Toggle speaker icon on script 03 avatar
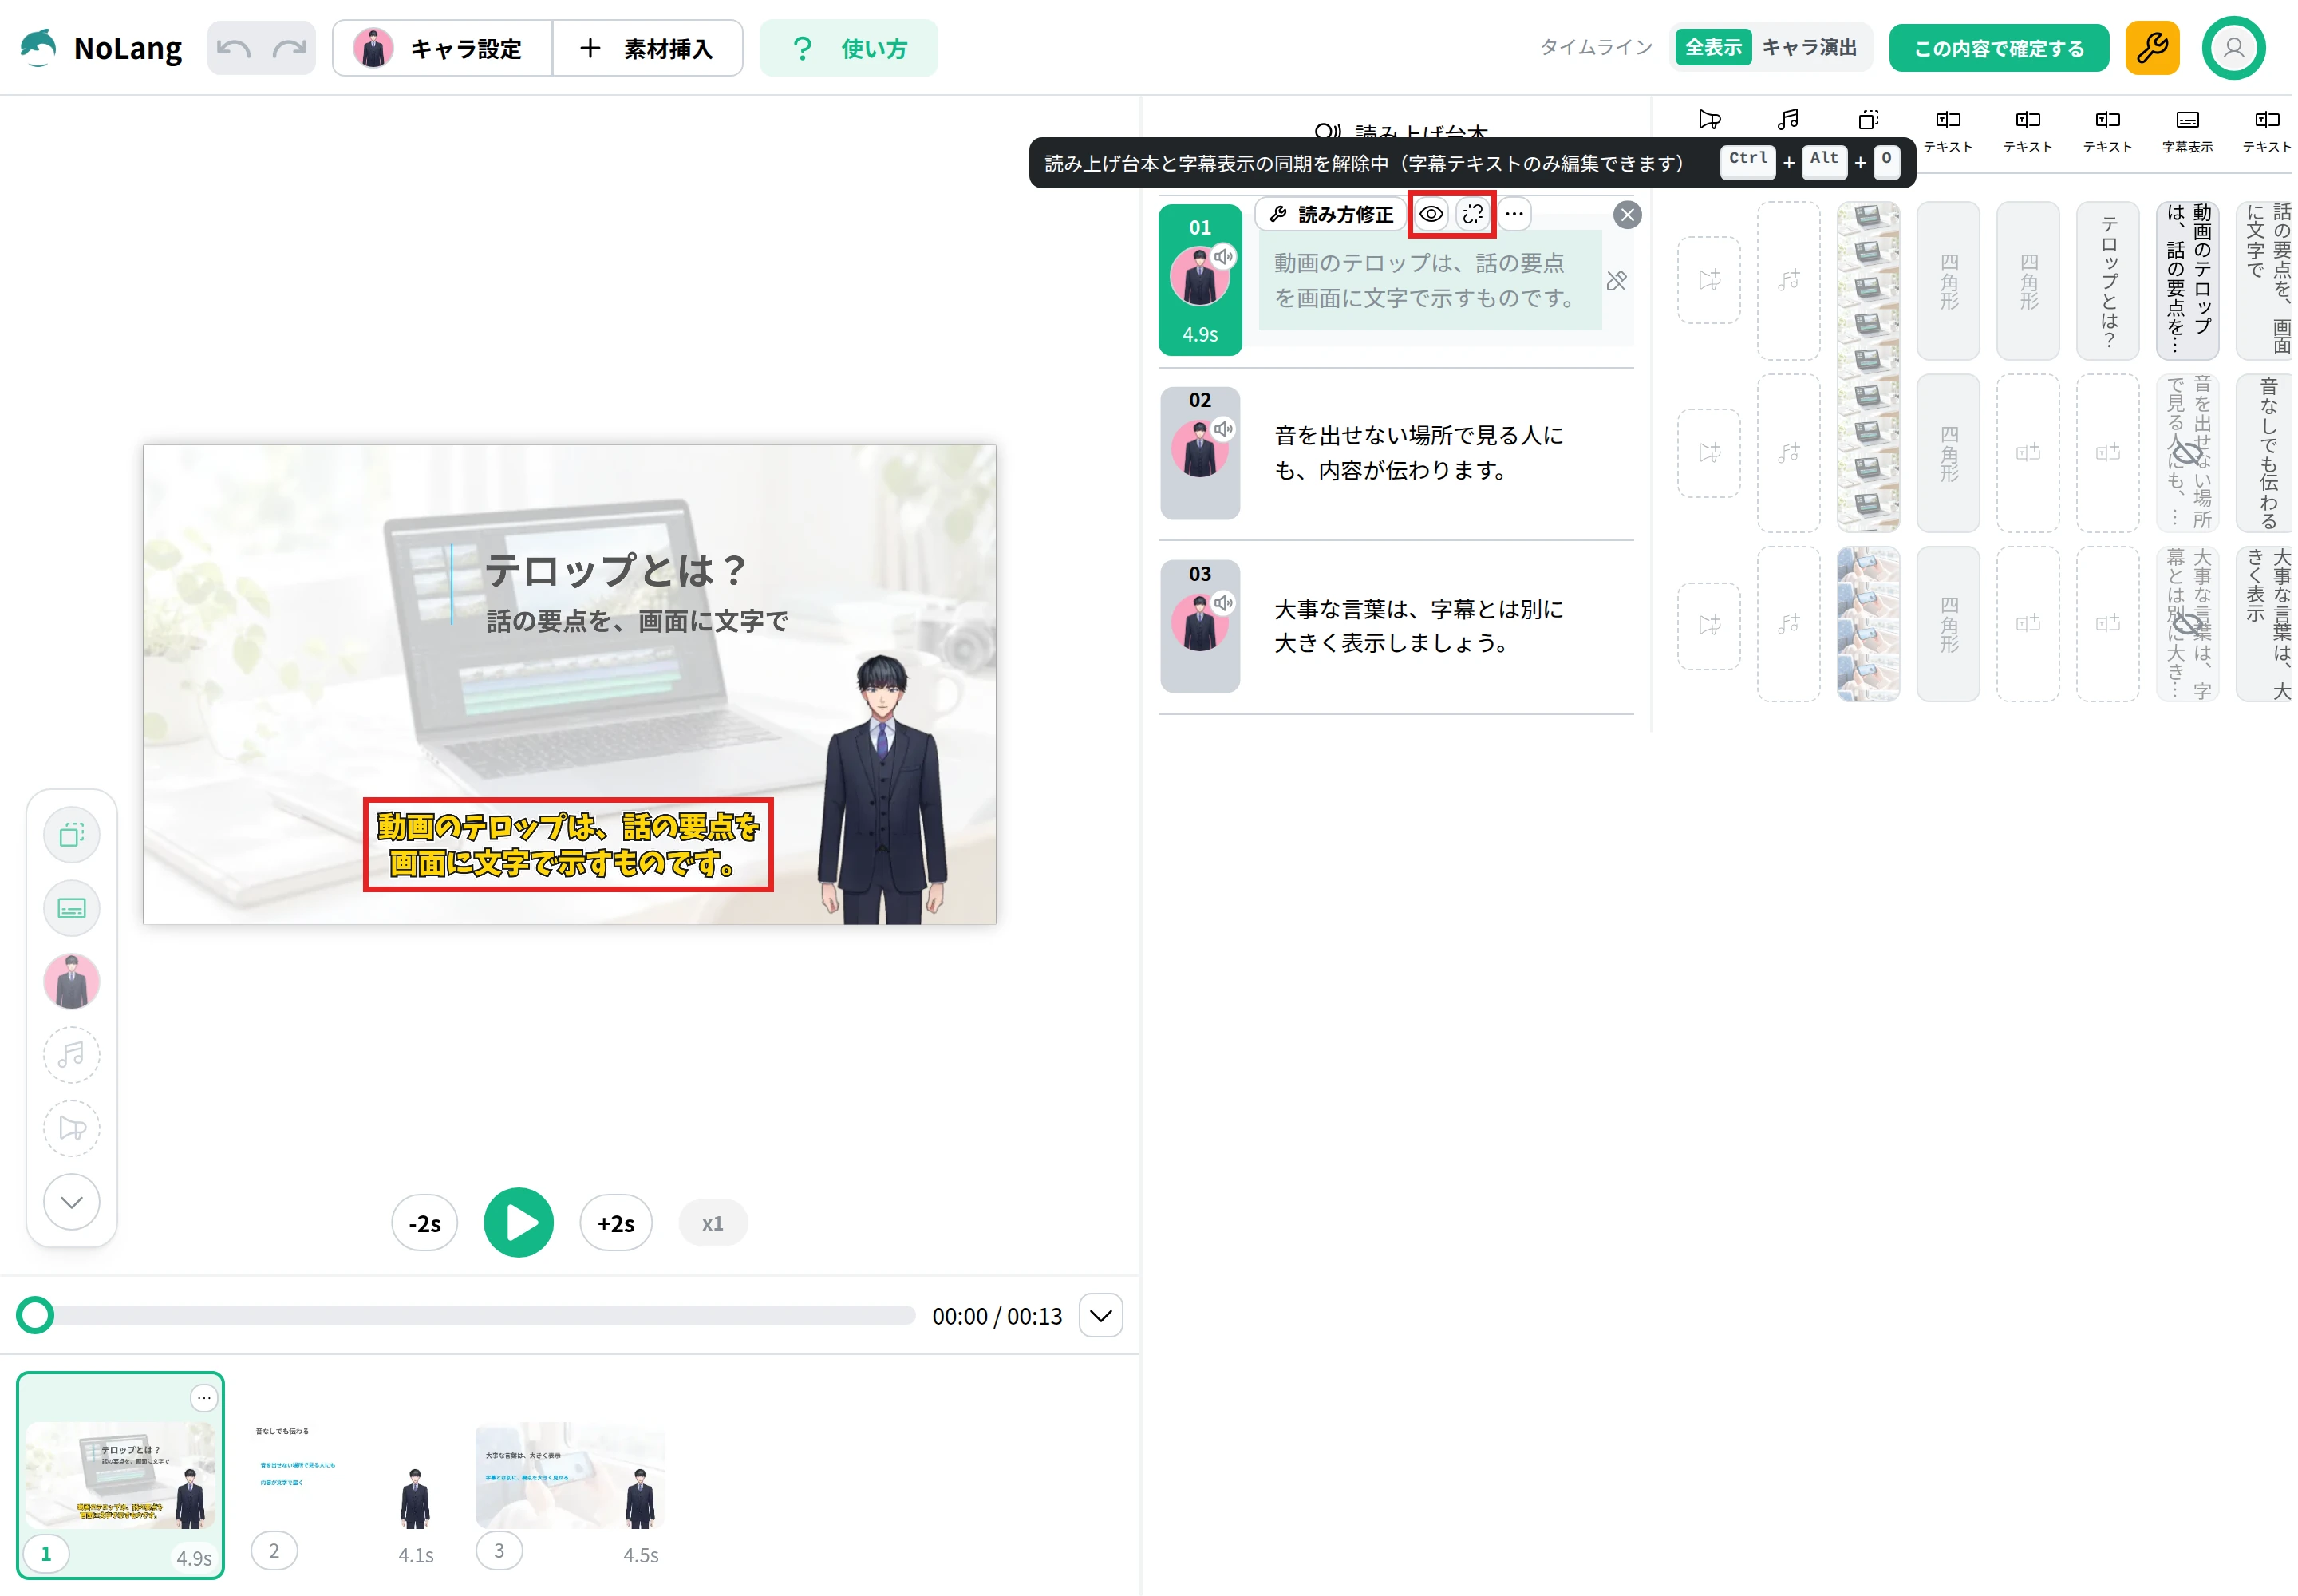The width and height of the screenshot is (2298, 1596). tap(1223, 603)
